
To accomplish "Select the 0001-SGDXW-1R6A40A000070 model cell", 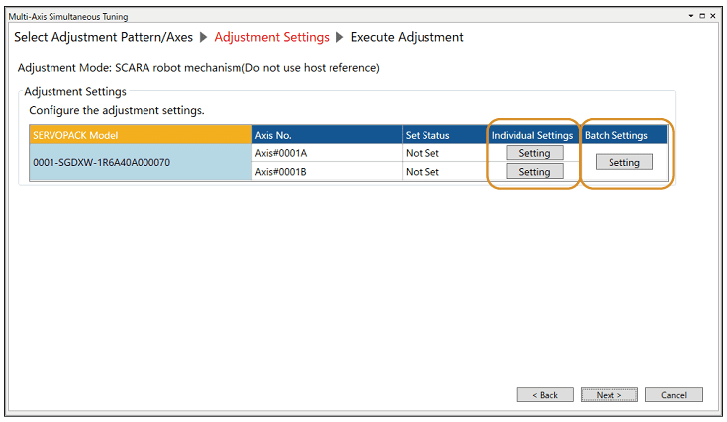I will click(140, 162).
